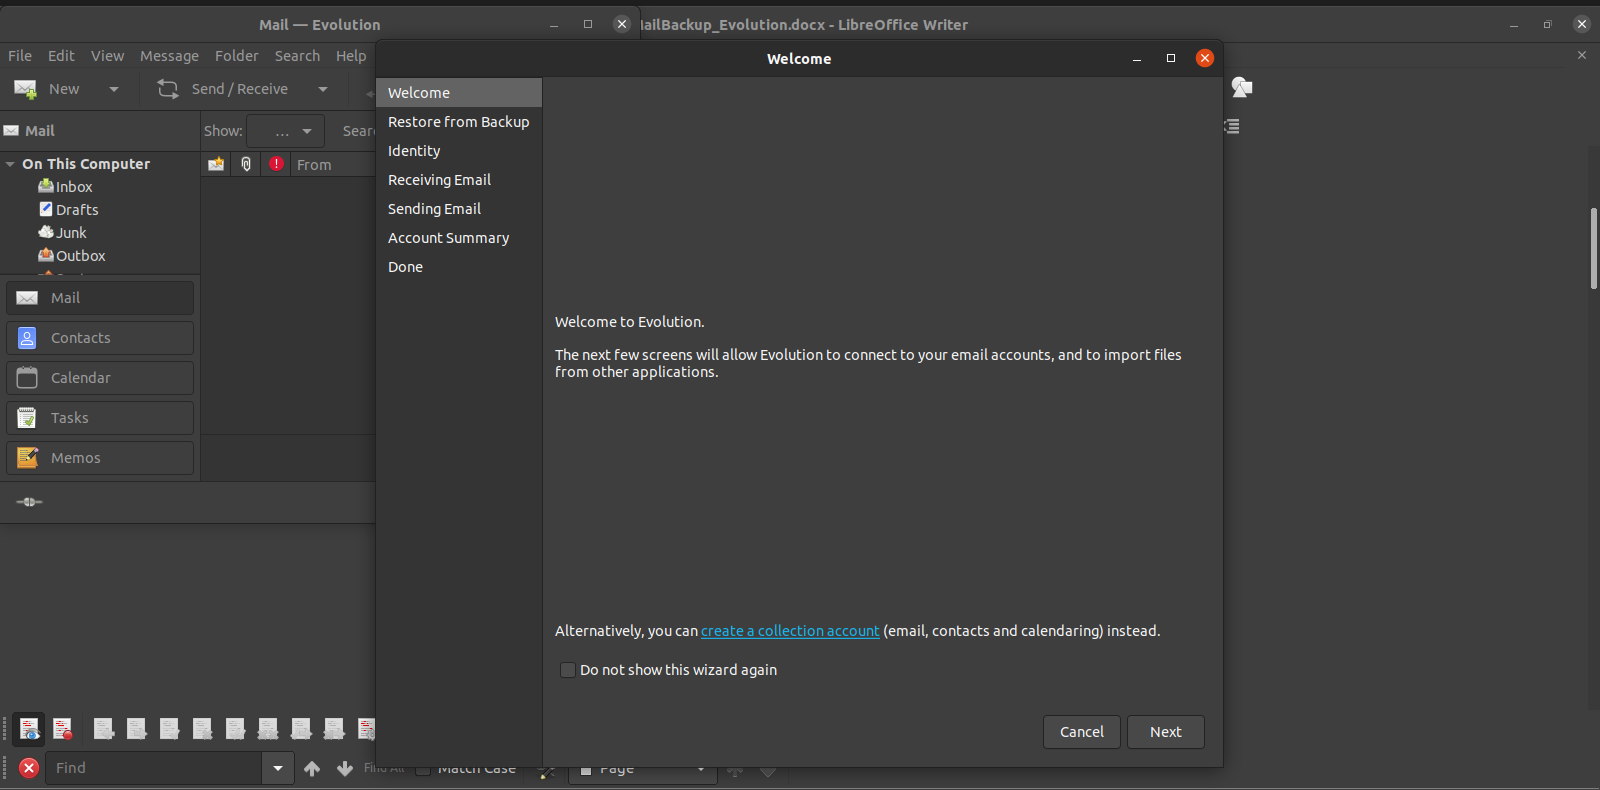Open the View menu in Evolution
This screenshot has width=1600, height=790.
pyautogui.click(x=107, y=56)
